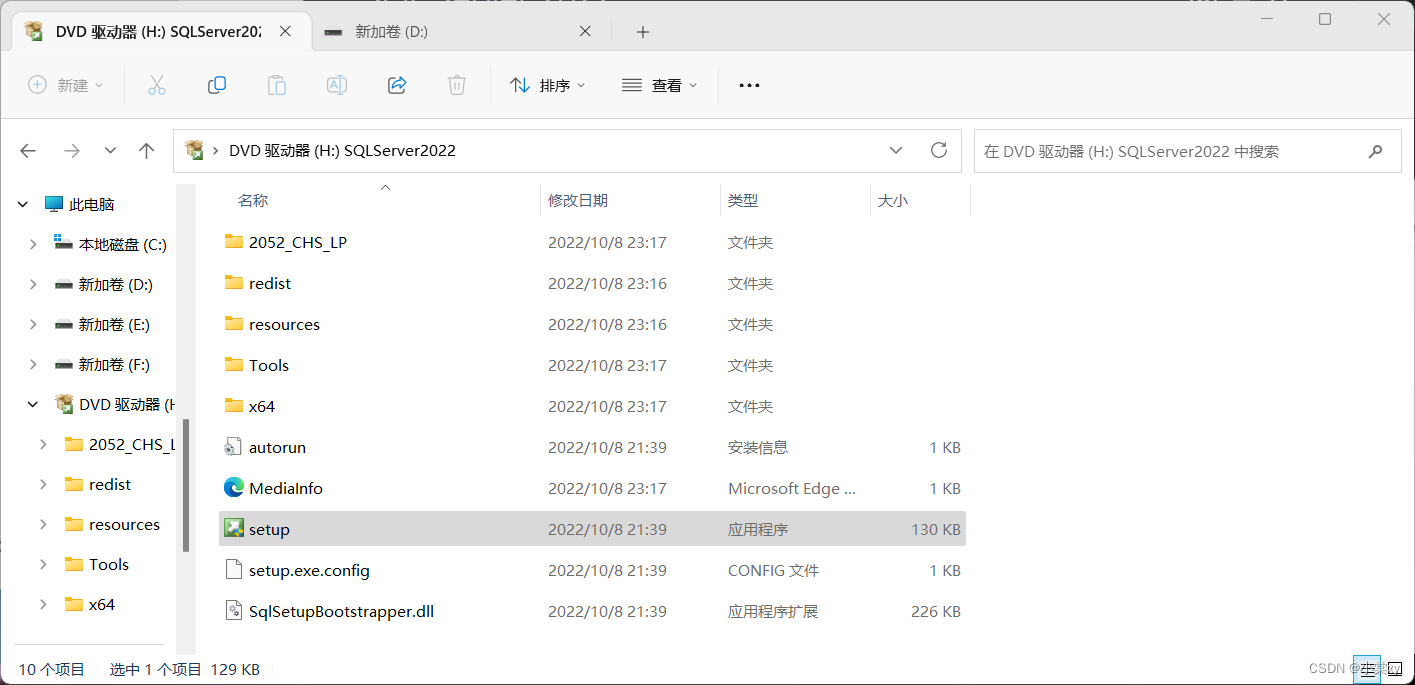Viewport: 1415px width, 685px height.
Task: Open the 查看 view dropdown
Action: (659, 86)
